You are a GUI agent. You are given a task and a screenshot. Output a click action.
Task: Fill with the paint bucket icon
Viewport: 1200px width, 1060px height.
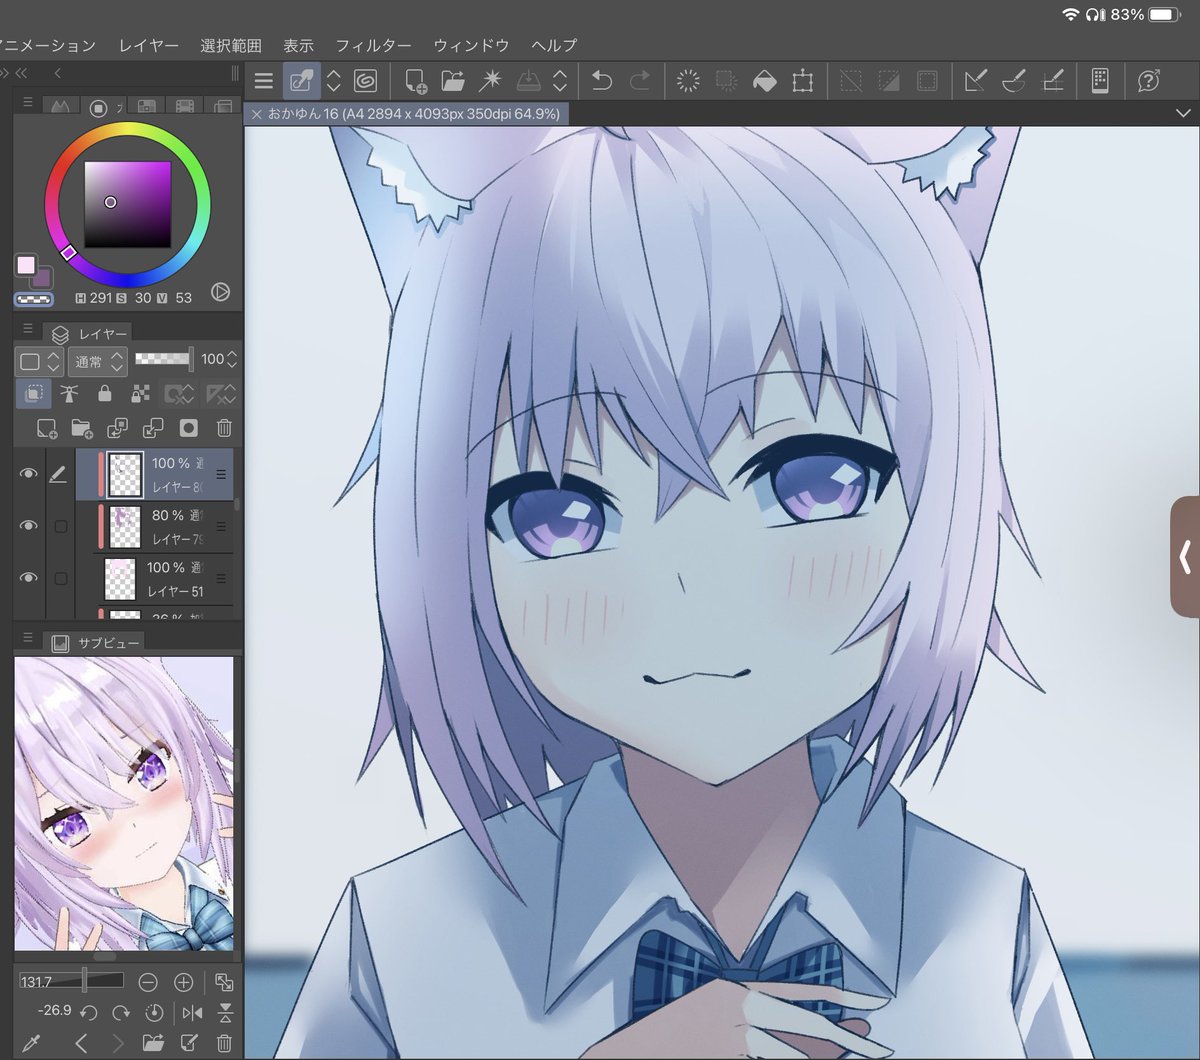[764, 81]
